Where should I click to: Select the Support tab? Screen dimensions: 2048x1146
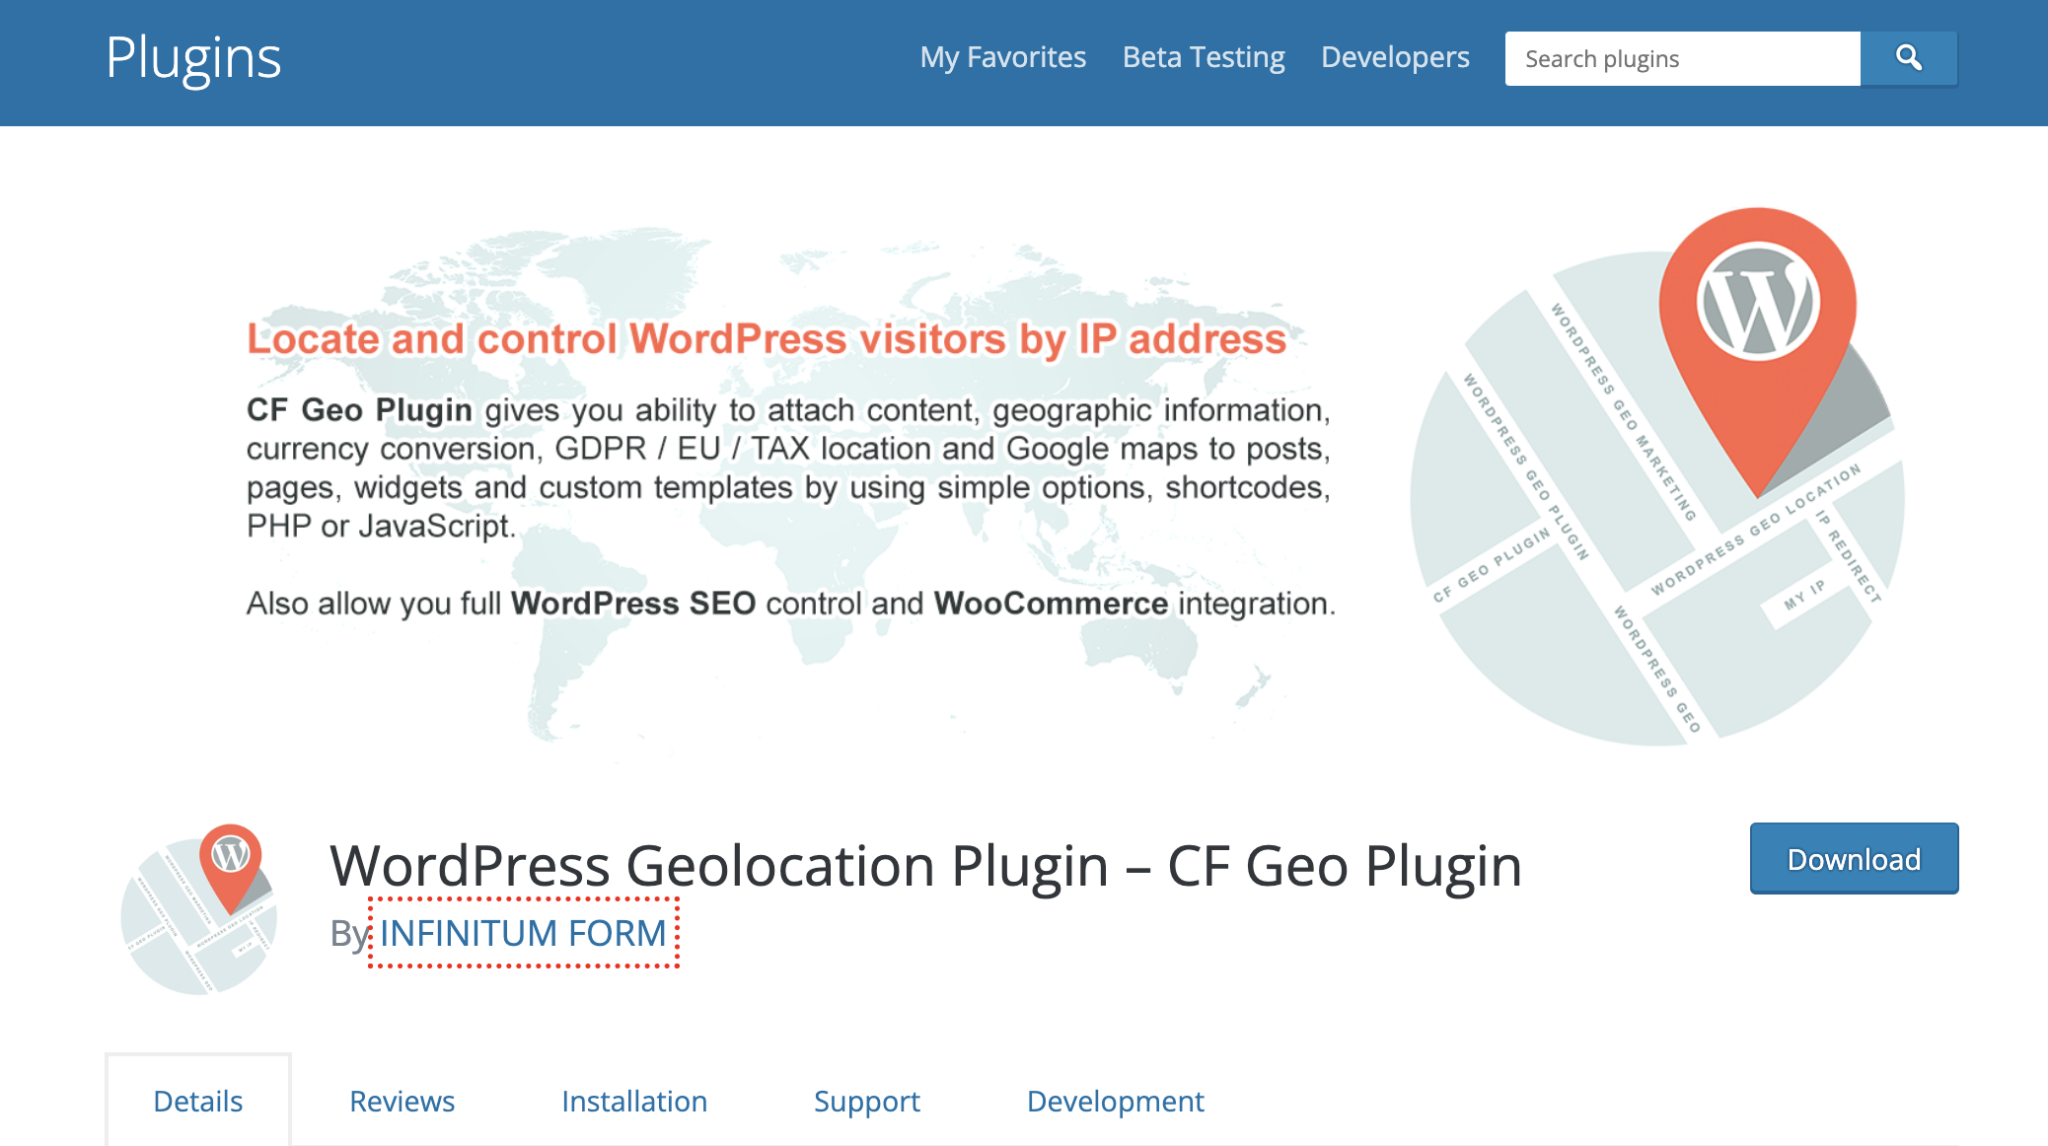[866, 1101]
